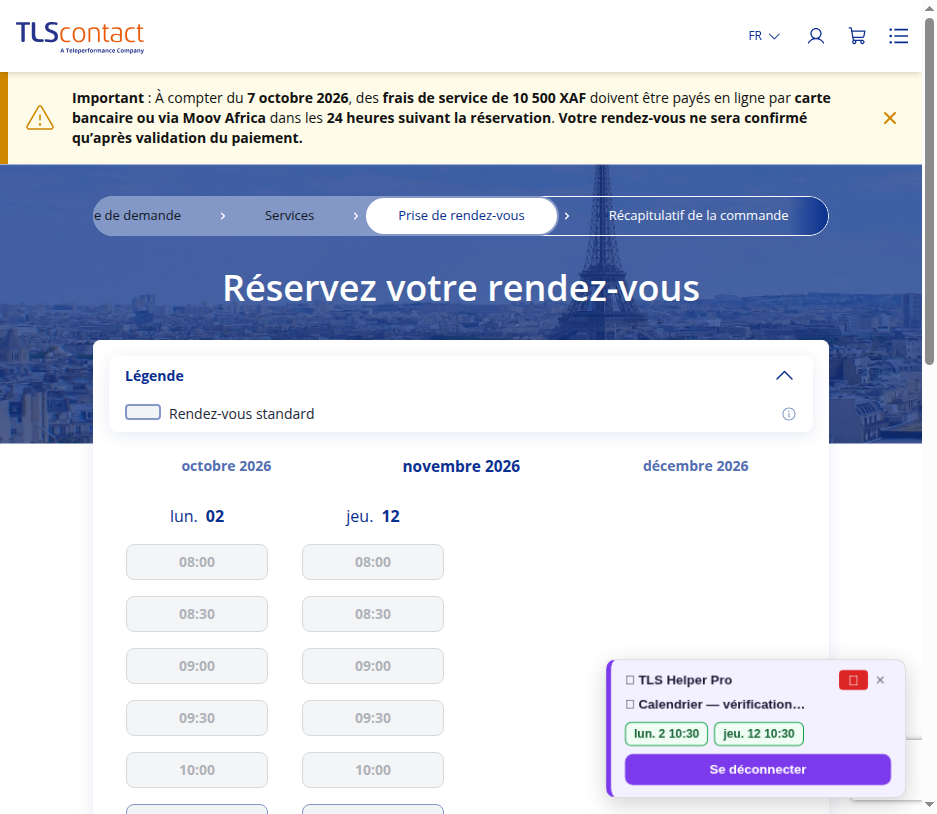Select the Prise de rendez-vous step
This screenshot has height=814, width=937.
click(461, 216)
